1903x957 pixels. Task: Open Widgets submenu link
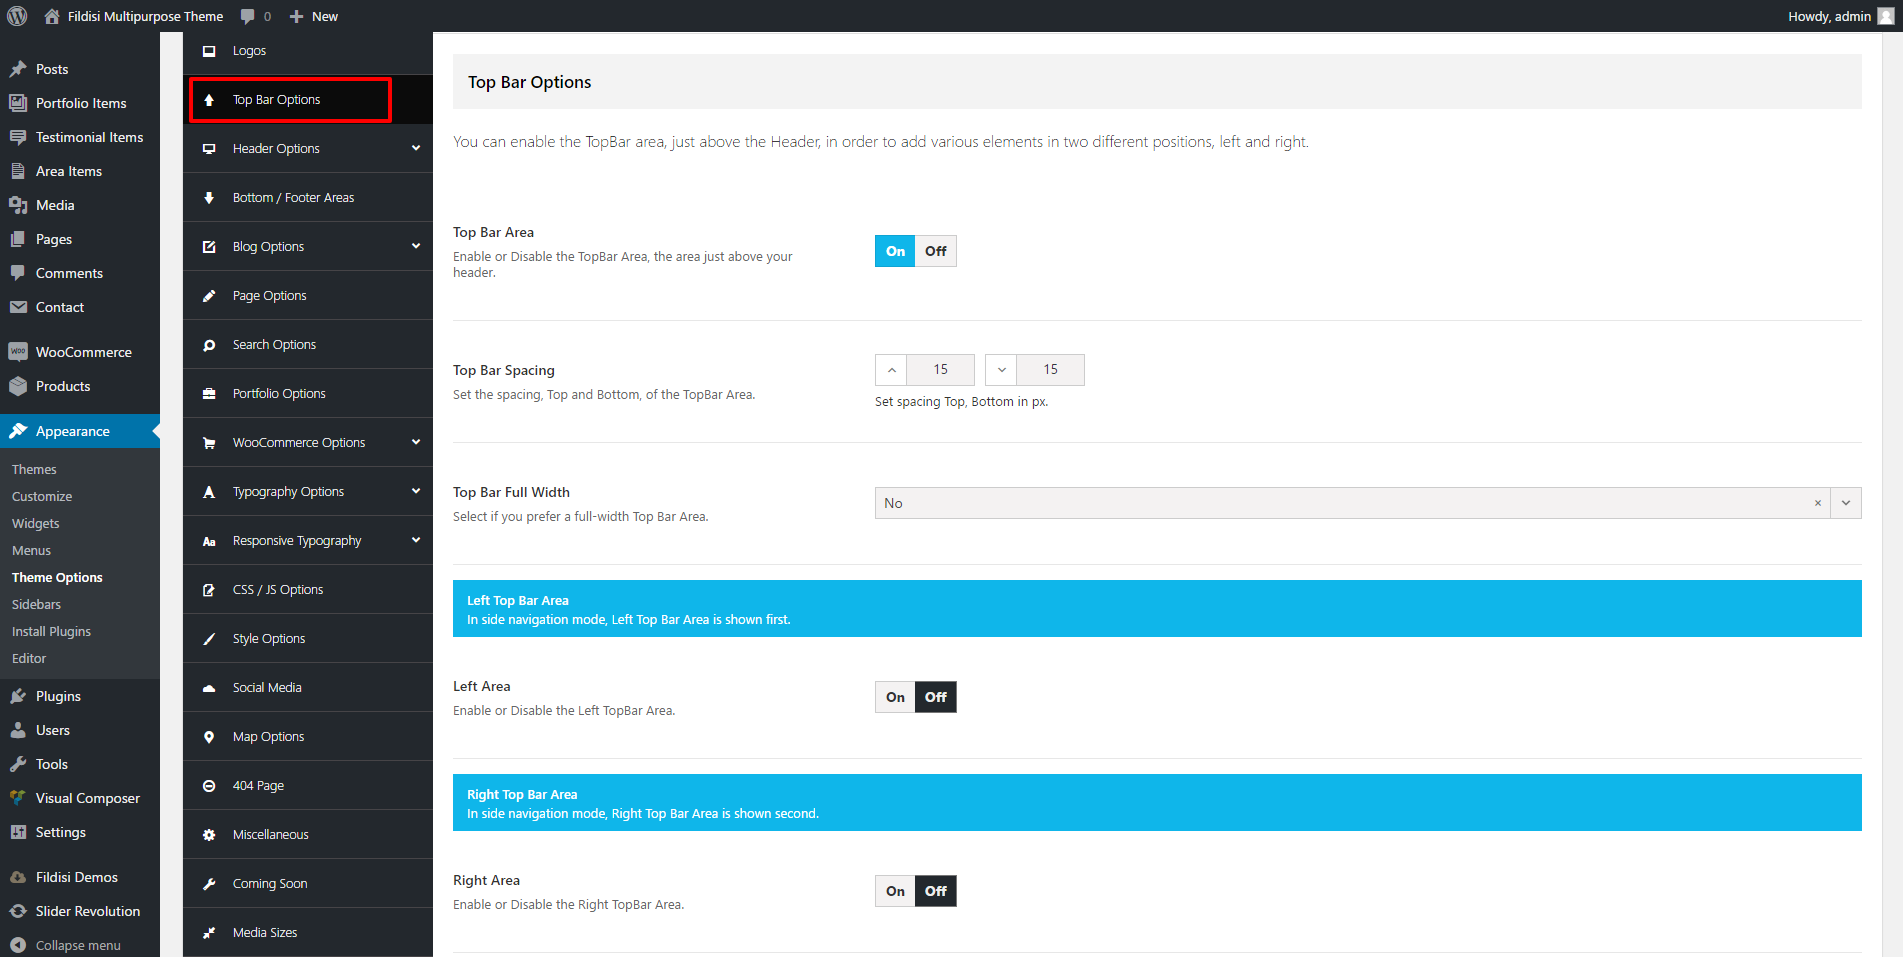tap(36, 523)
